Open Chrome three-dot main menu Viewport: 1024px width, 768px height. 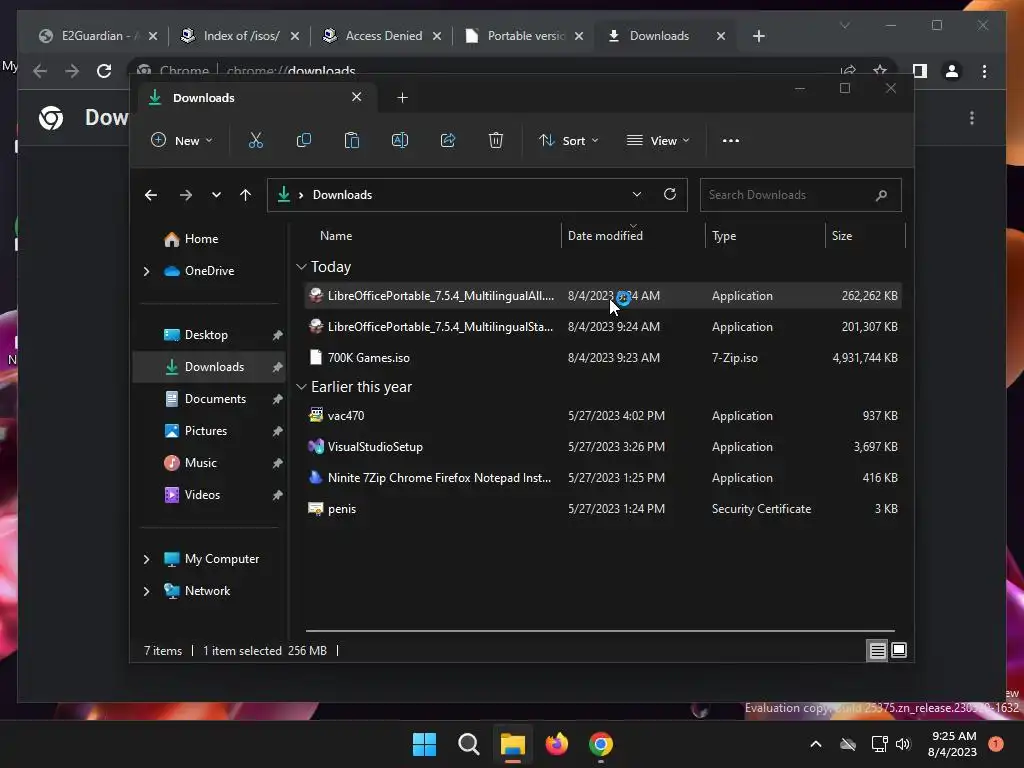984,71
